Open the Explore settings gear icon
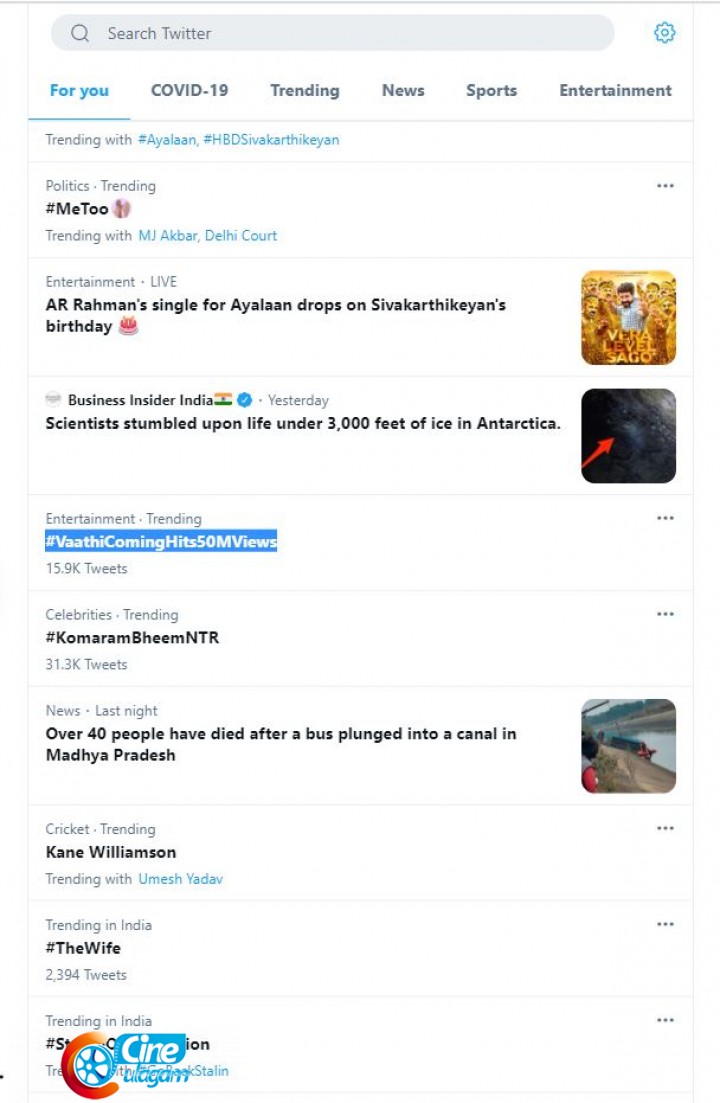The width and height of the screenshot is (720, 1103). [x=664, y=33]
